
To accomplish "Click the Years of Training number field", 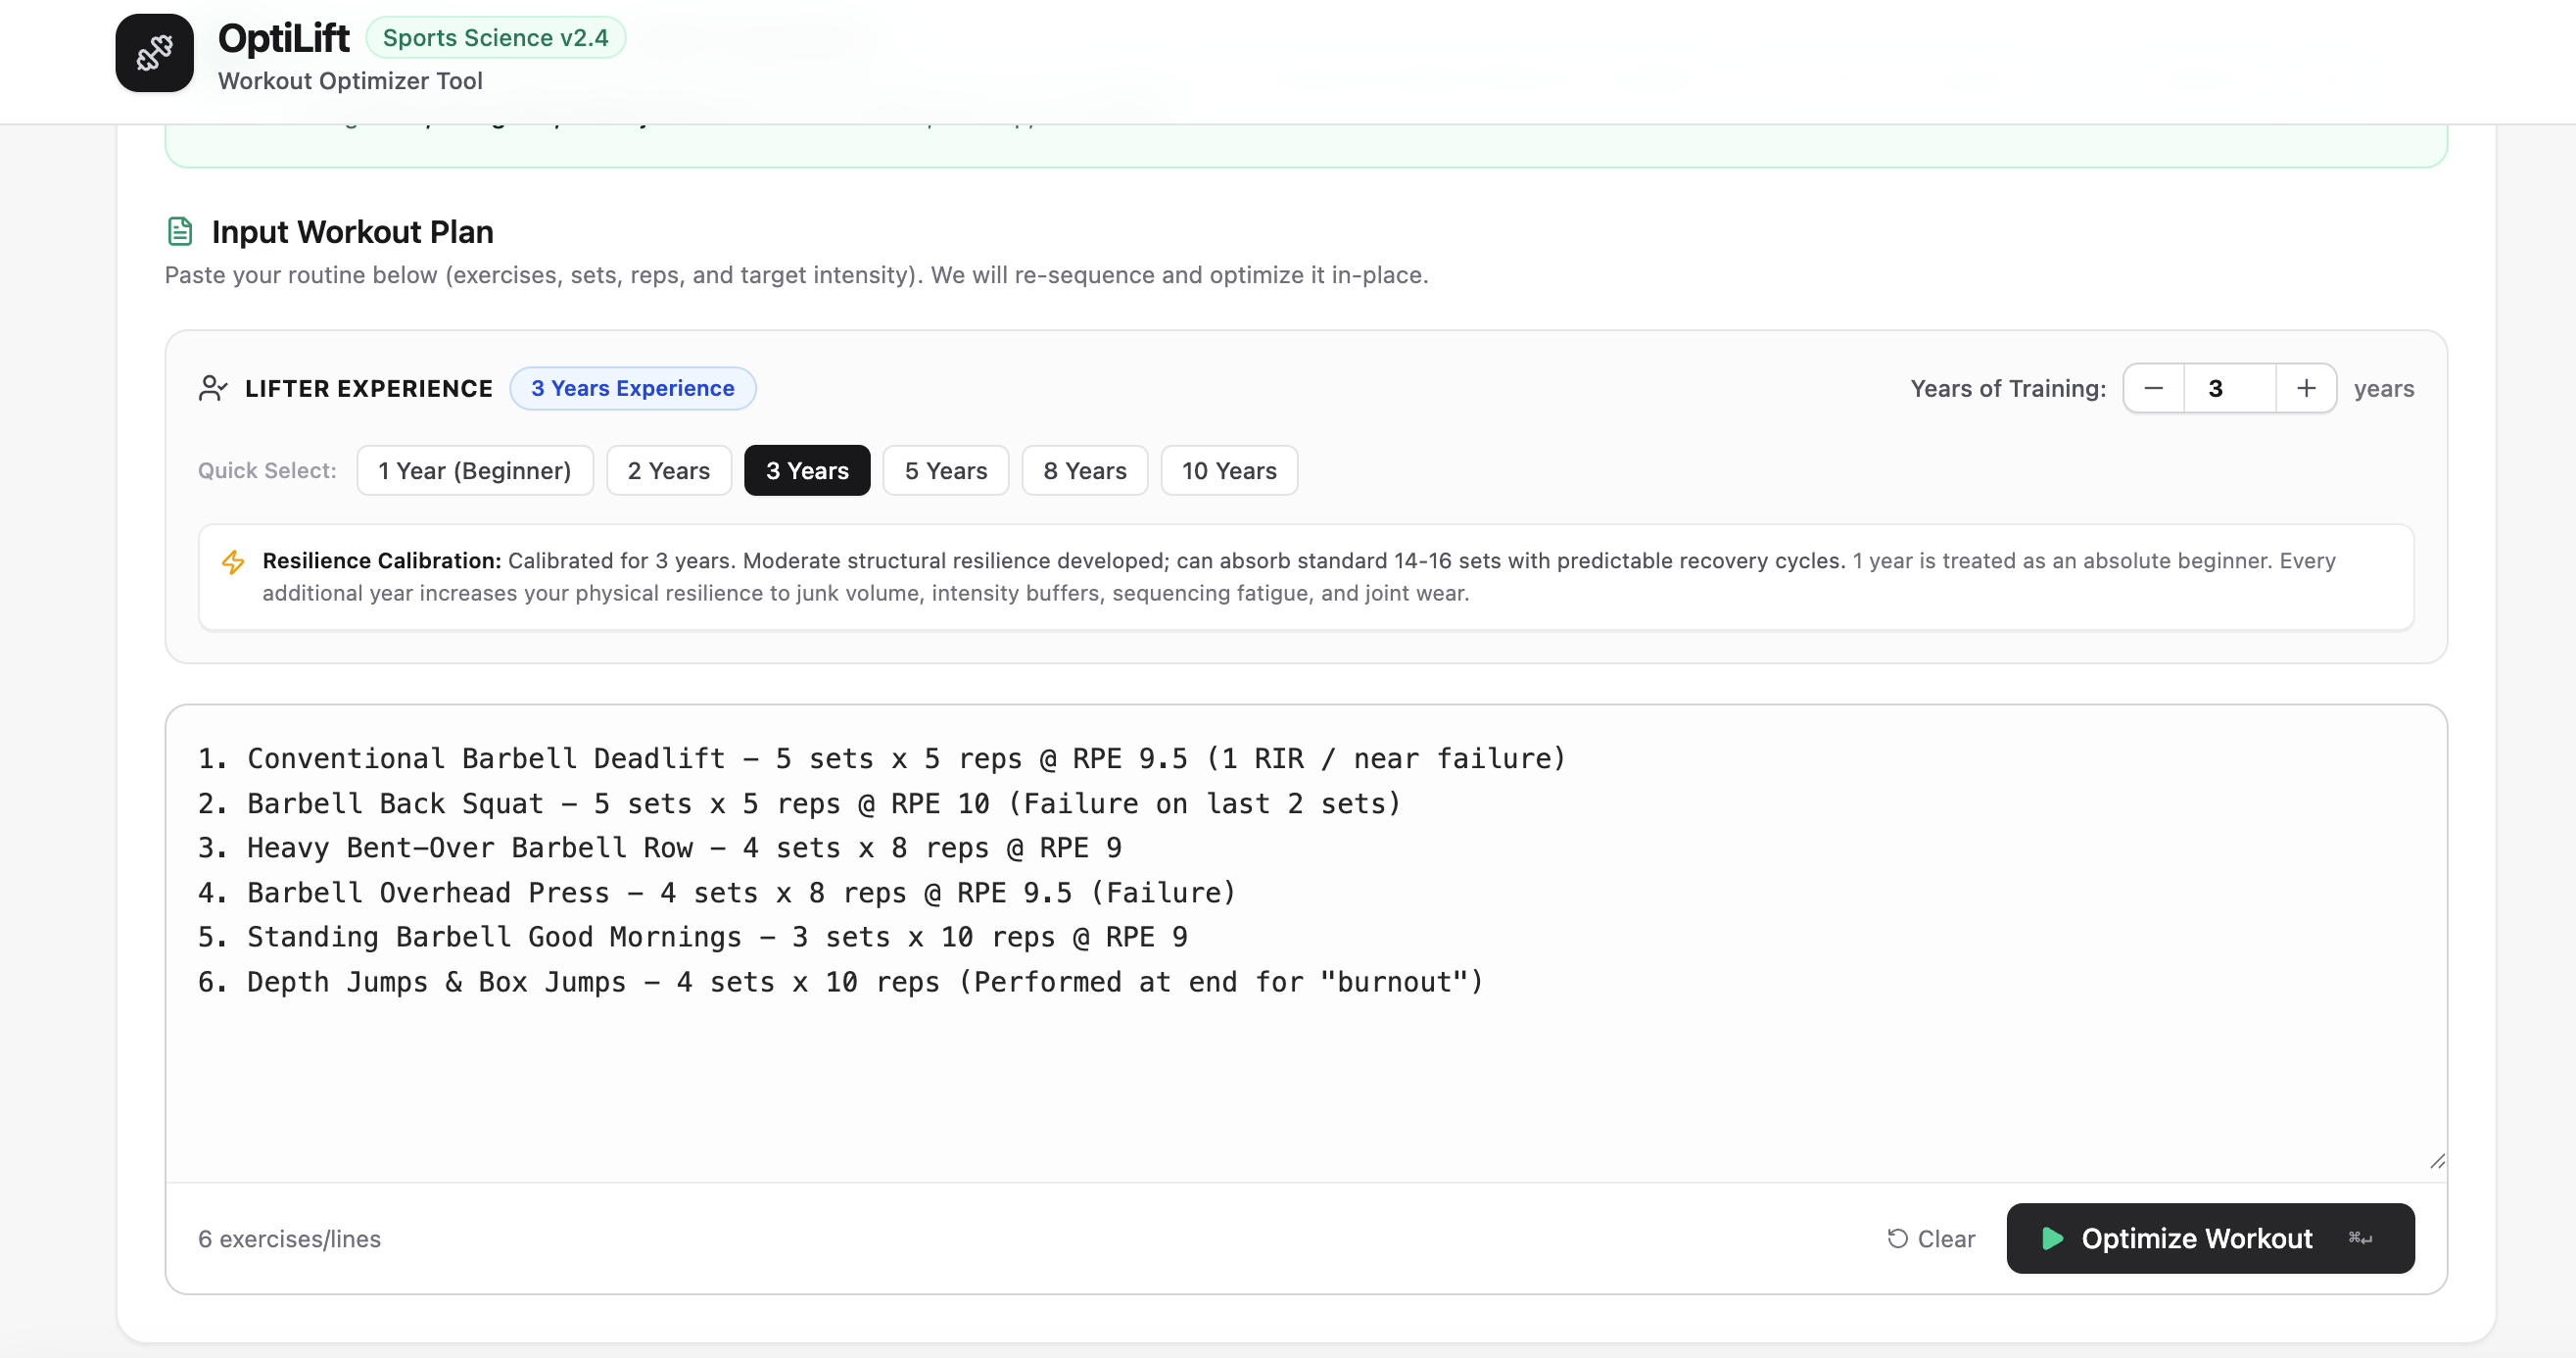I will [x=2230, y=388].
